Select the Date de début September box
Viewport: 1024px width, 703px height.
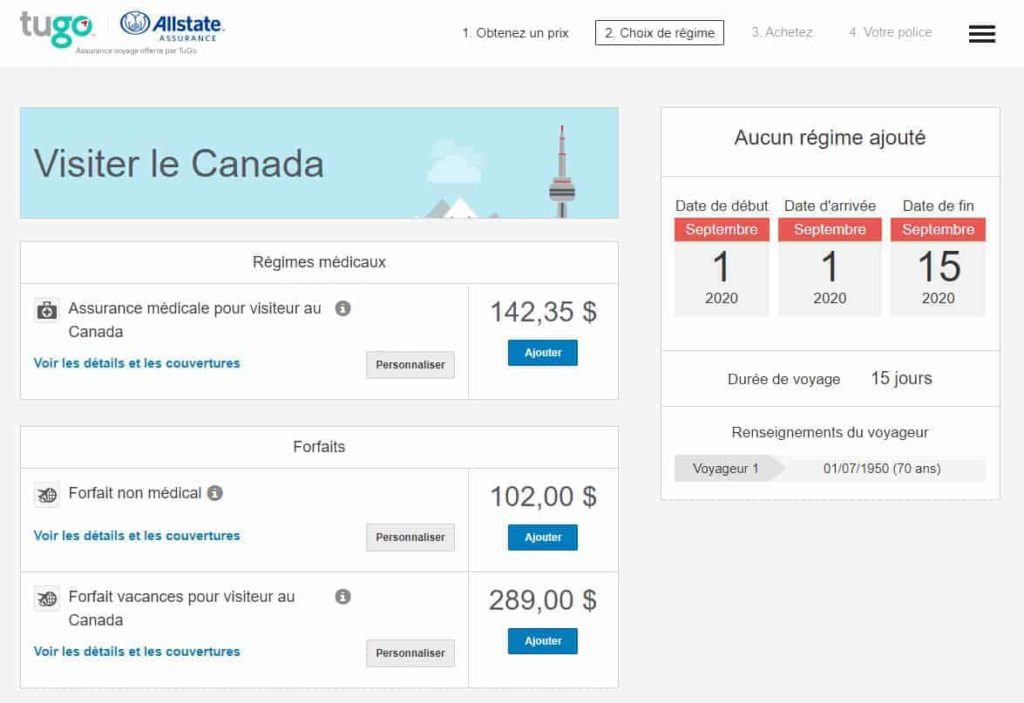coord(721,229)
